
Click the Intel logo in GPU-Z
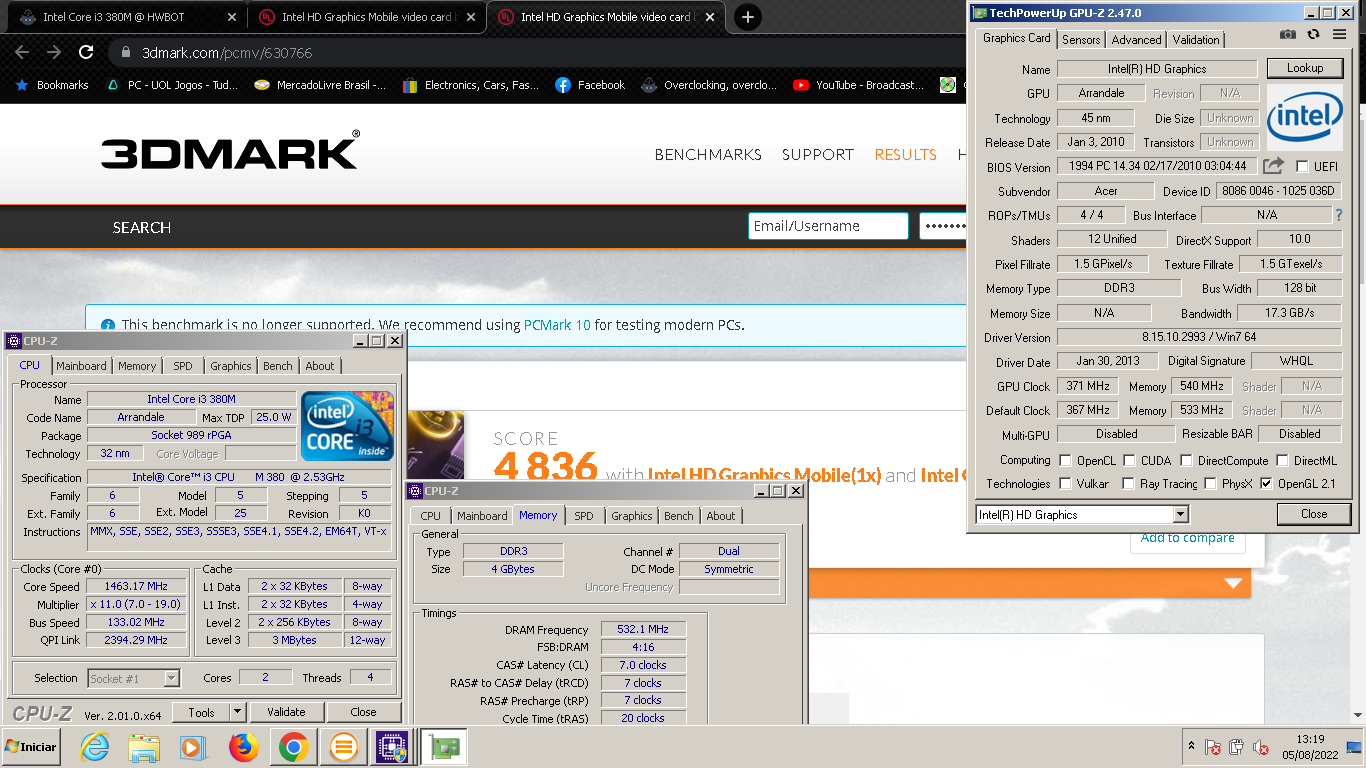tap(1304, 118)
